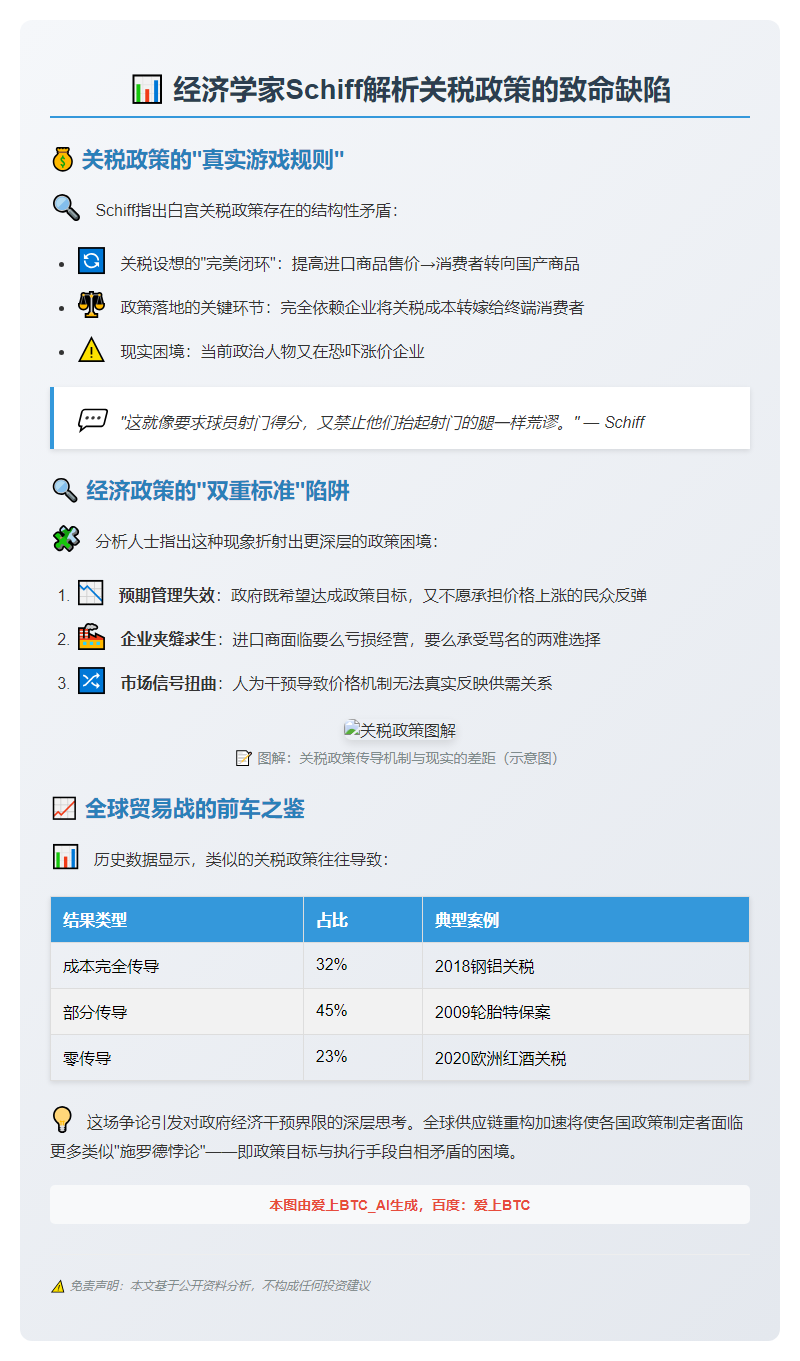Click the main title 经济学家Schiff解析关税政策的致命缺陷
The width and height of the screenshot is (800, 1361).
pos(421,90)
